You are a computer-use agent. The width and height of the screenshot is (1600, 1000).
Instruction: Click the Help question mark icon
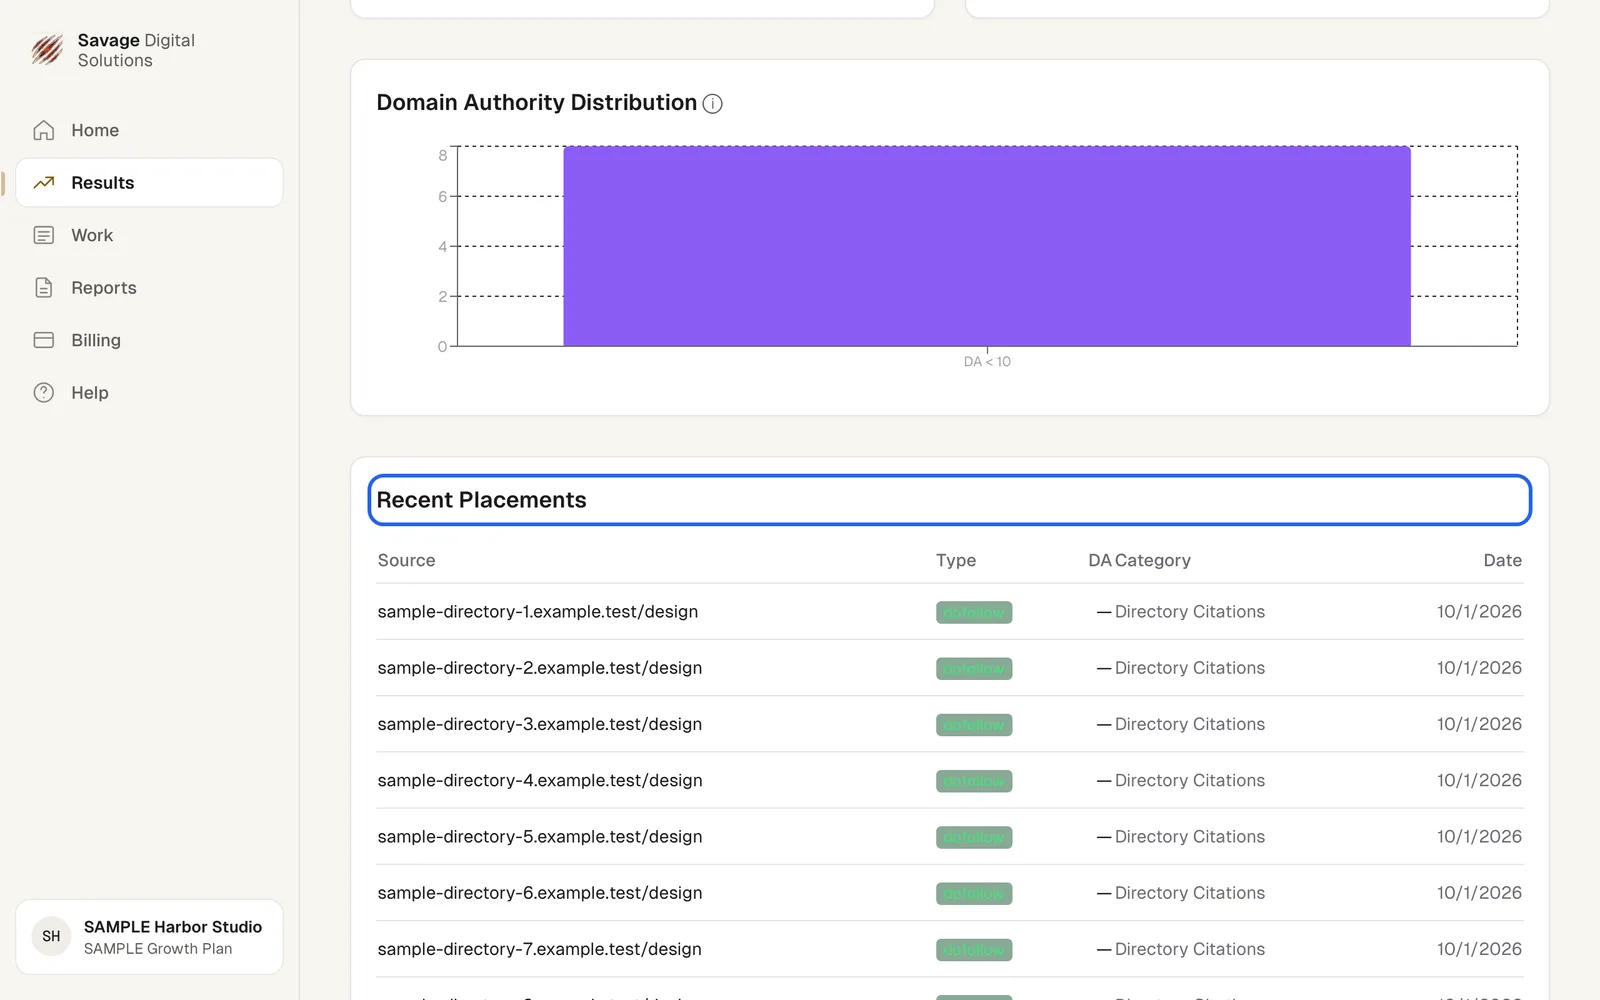click(44, 393)
